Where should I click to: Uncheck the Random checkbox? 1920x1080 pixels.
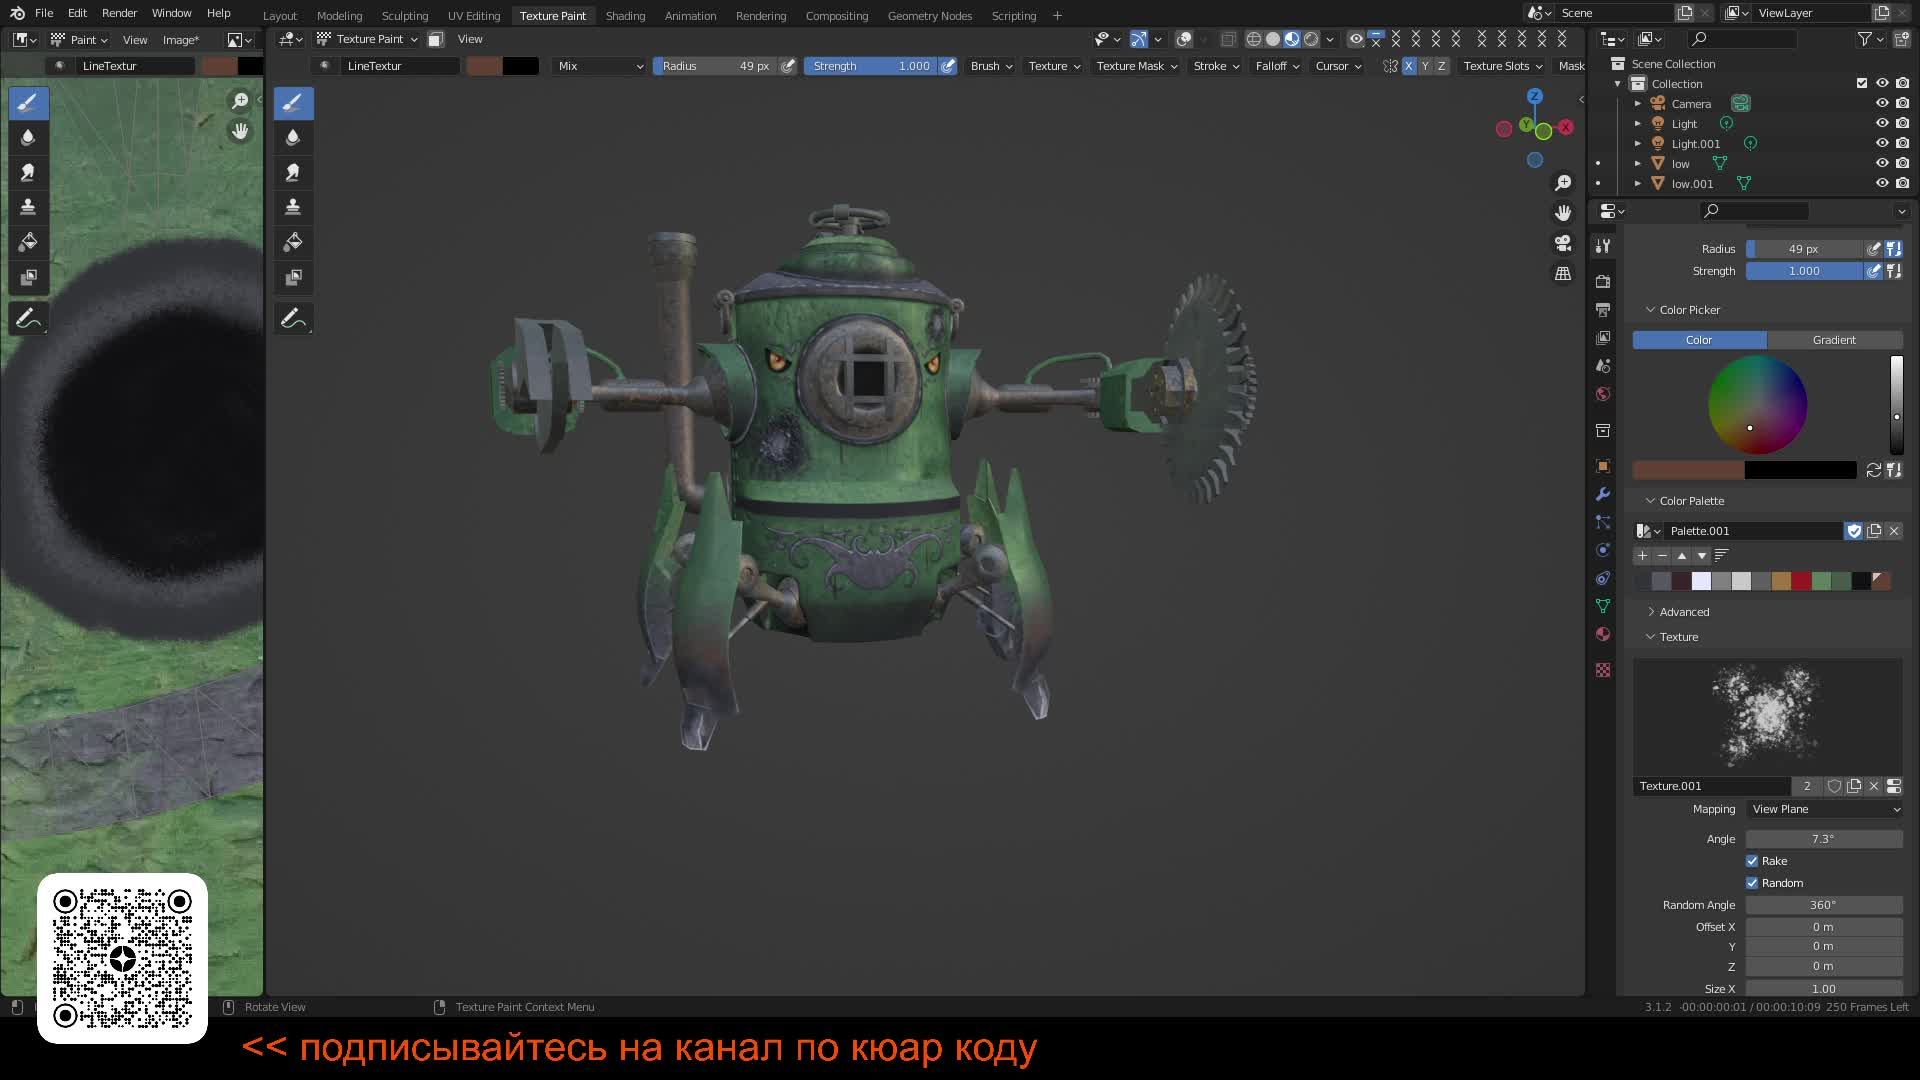point(1752,883)
